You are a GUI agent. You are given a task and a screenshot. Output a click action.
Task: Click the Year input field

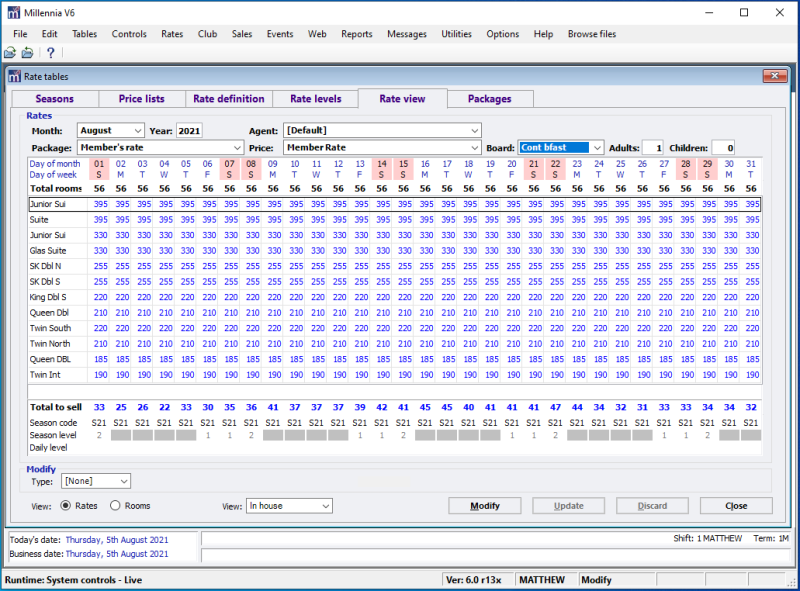pyautogui.click(x=189, y=131)
